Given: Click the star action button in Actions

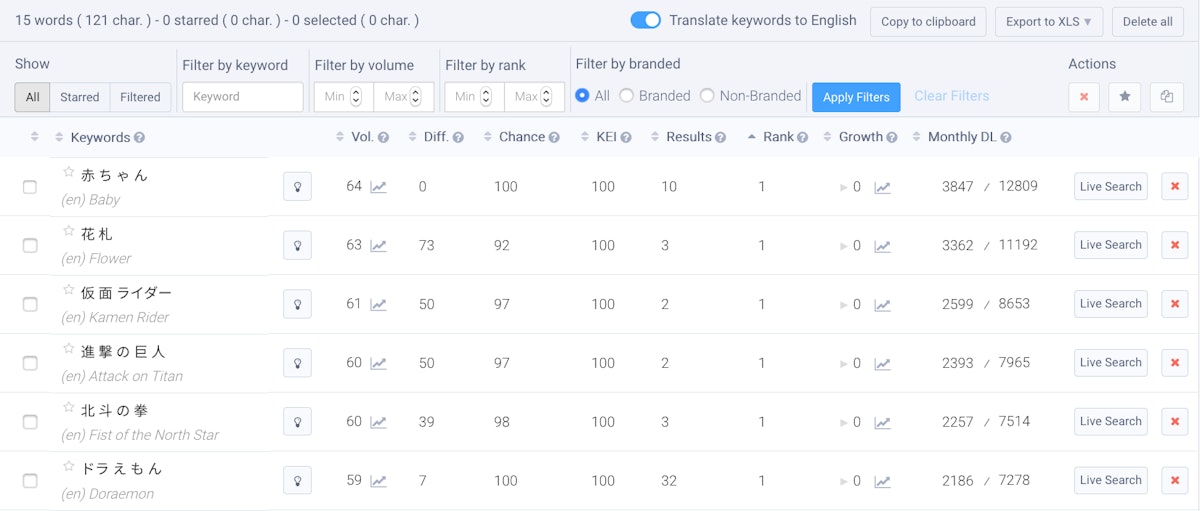Looking at the screenshot, I should (1125, 97).
